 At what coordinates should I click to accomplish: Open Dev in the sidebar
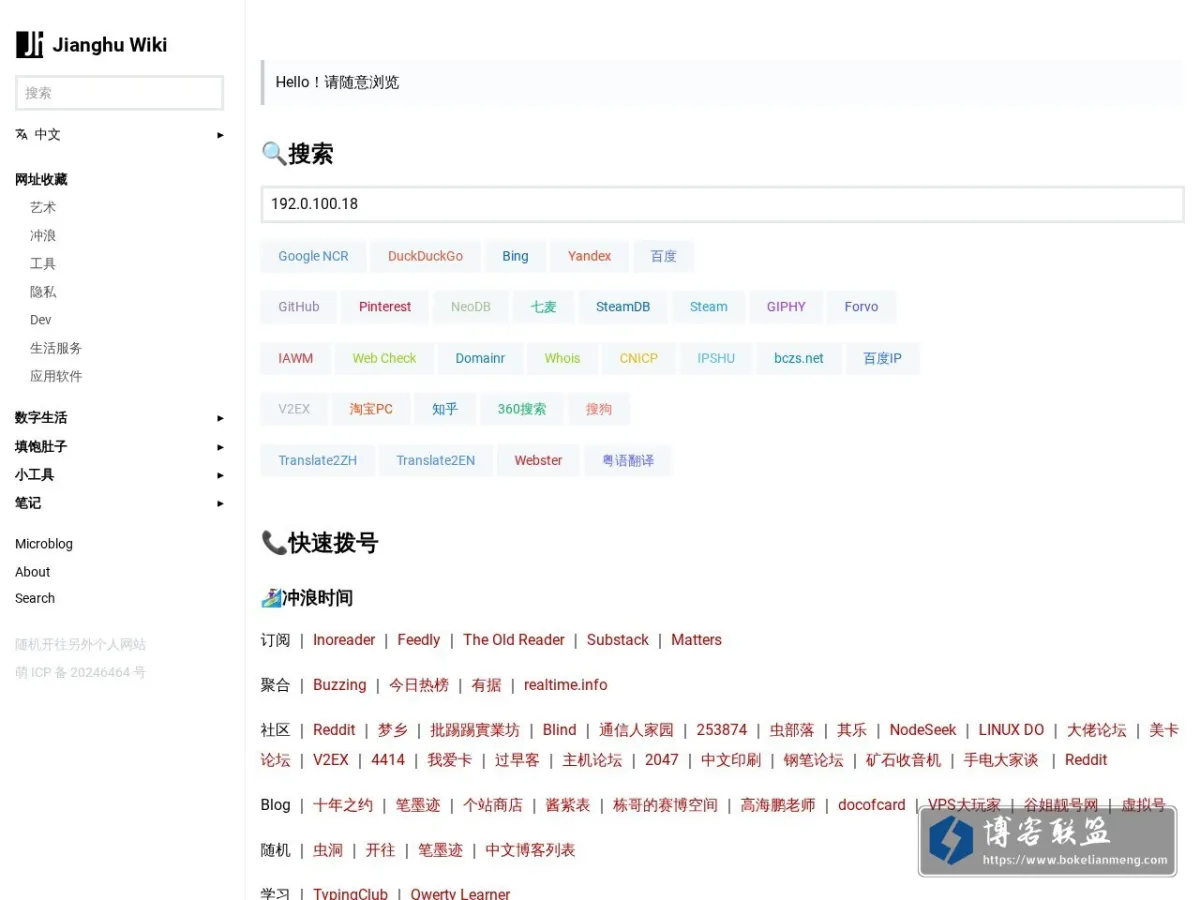40,320
